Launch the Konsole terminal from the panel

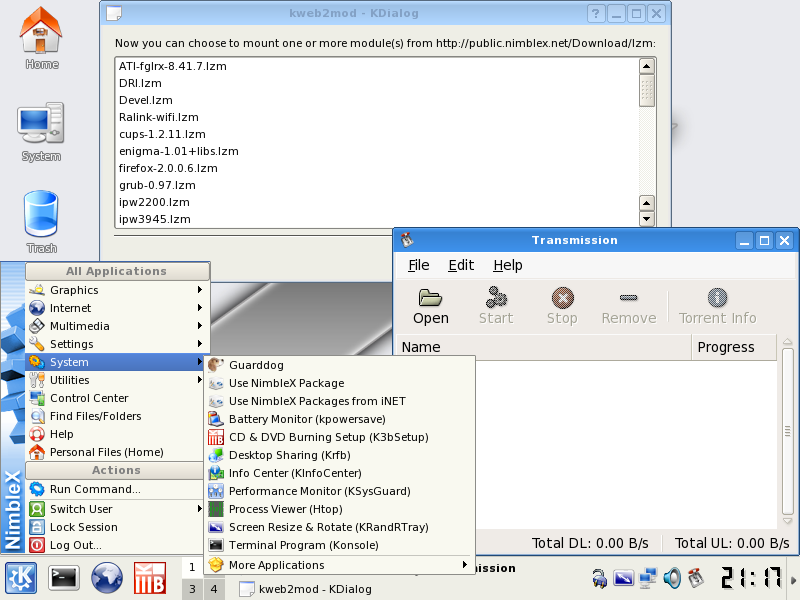coord(64,578)
